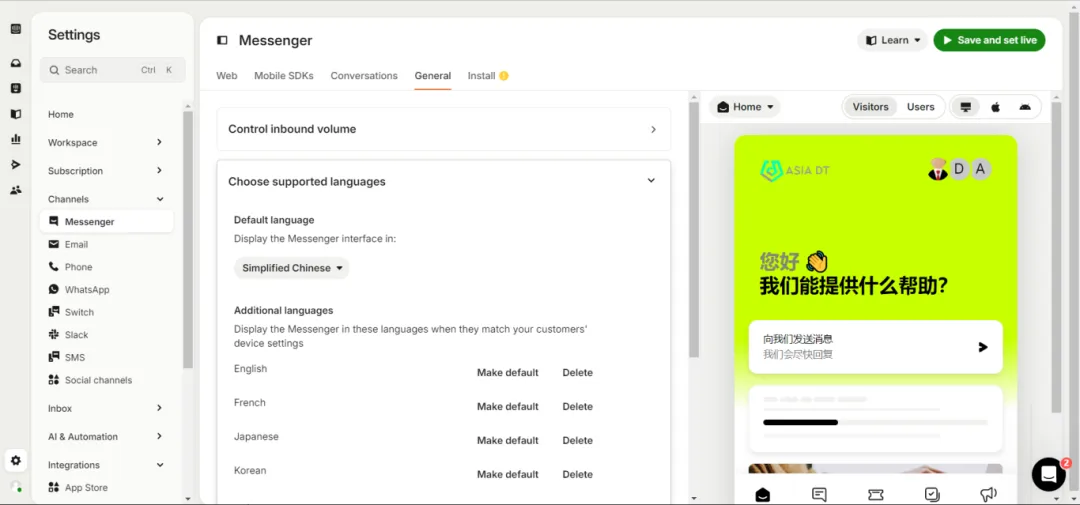
Task: Switch preview to Android icon
Action: pos(1025,107)
